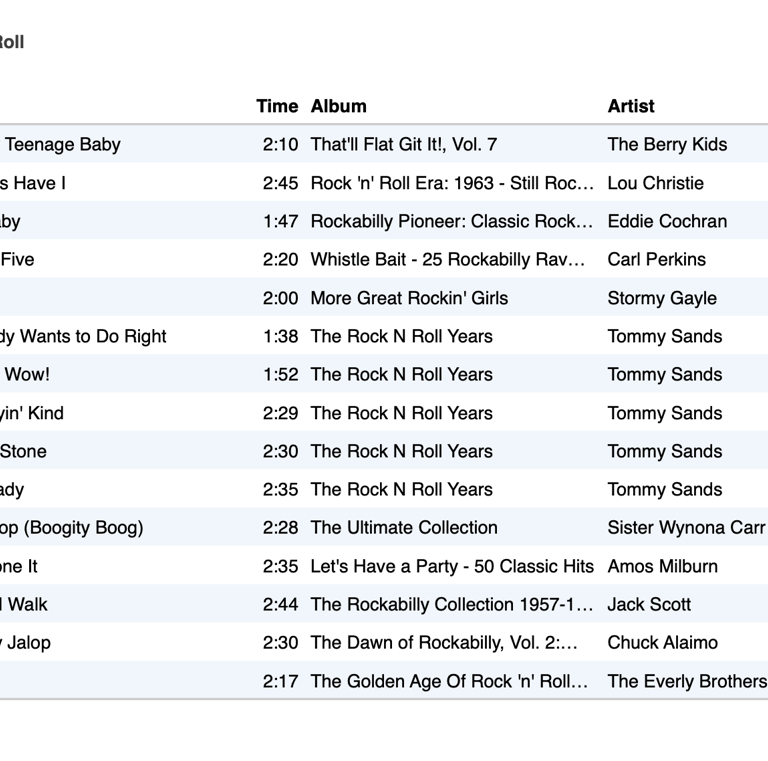The width and height of the screenshot is (768, 761).
Task: Click the 2:45 time value
Action: tap(280, 183)
